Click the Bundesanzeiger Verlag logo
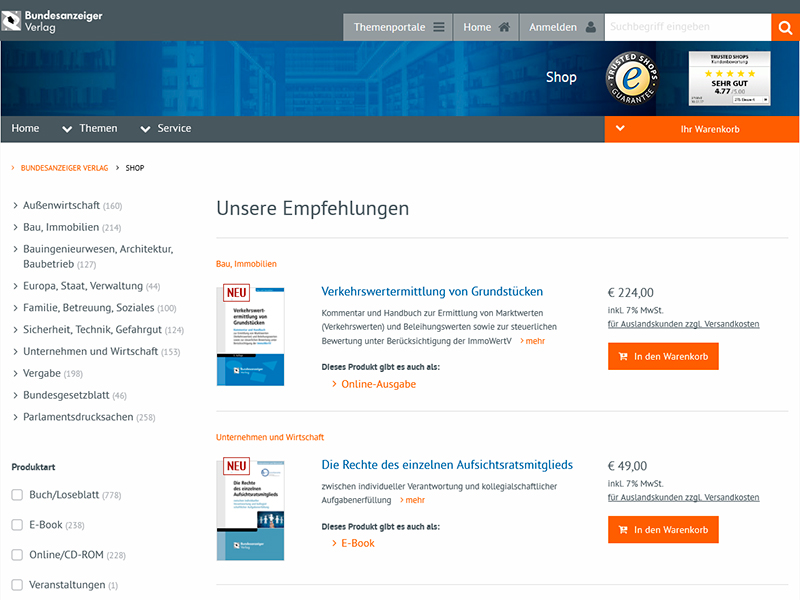This screenshot has height=600, width=800. pos(52,21)
